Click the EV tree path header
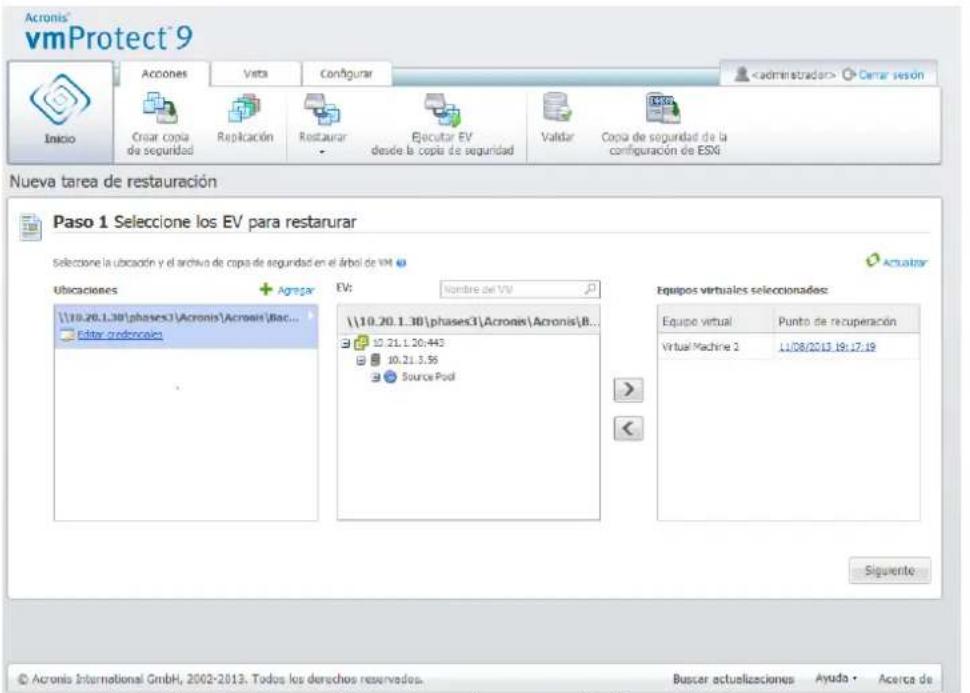 [468, 321]
